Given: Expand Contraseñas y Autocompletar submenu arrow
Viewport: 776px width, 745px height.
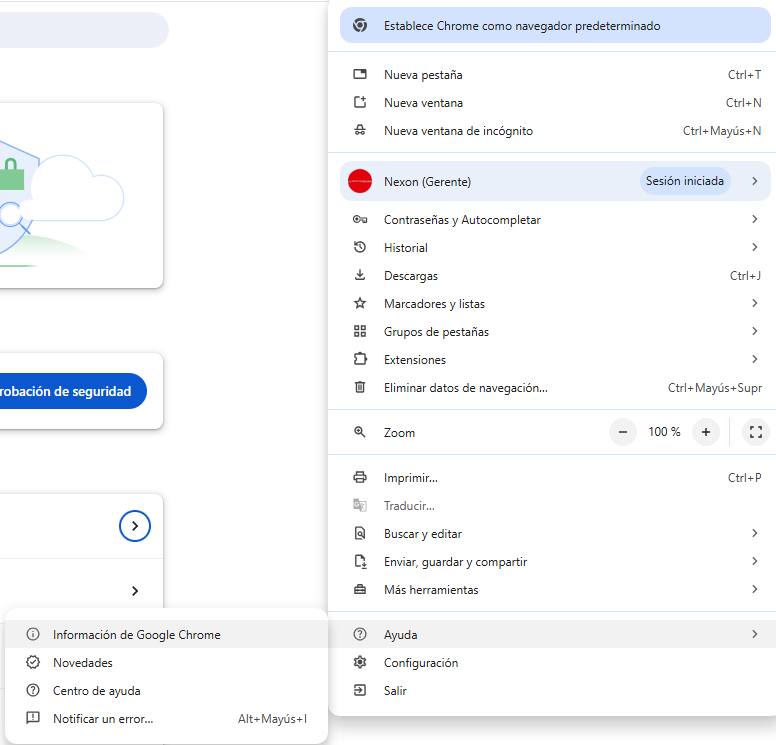Looking at the screenshot, I should click(x=755, y=219).
